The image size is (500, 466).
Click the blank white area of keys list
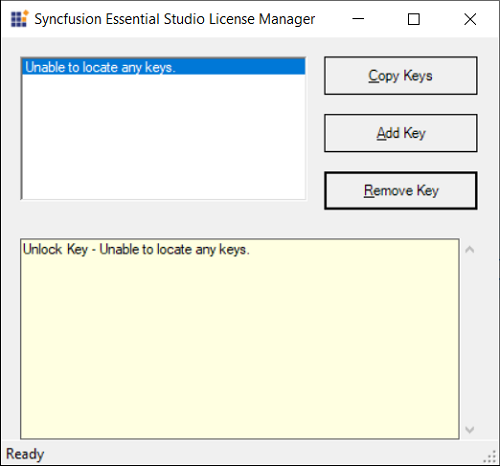[163, 137]
